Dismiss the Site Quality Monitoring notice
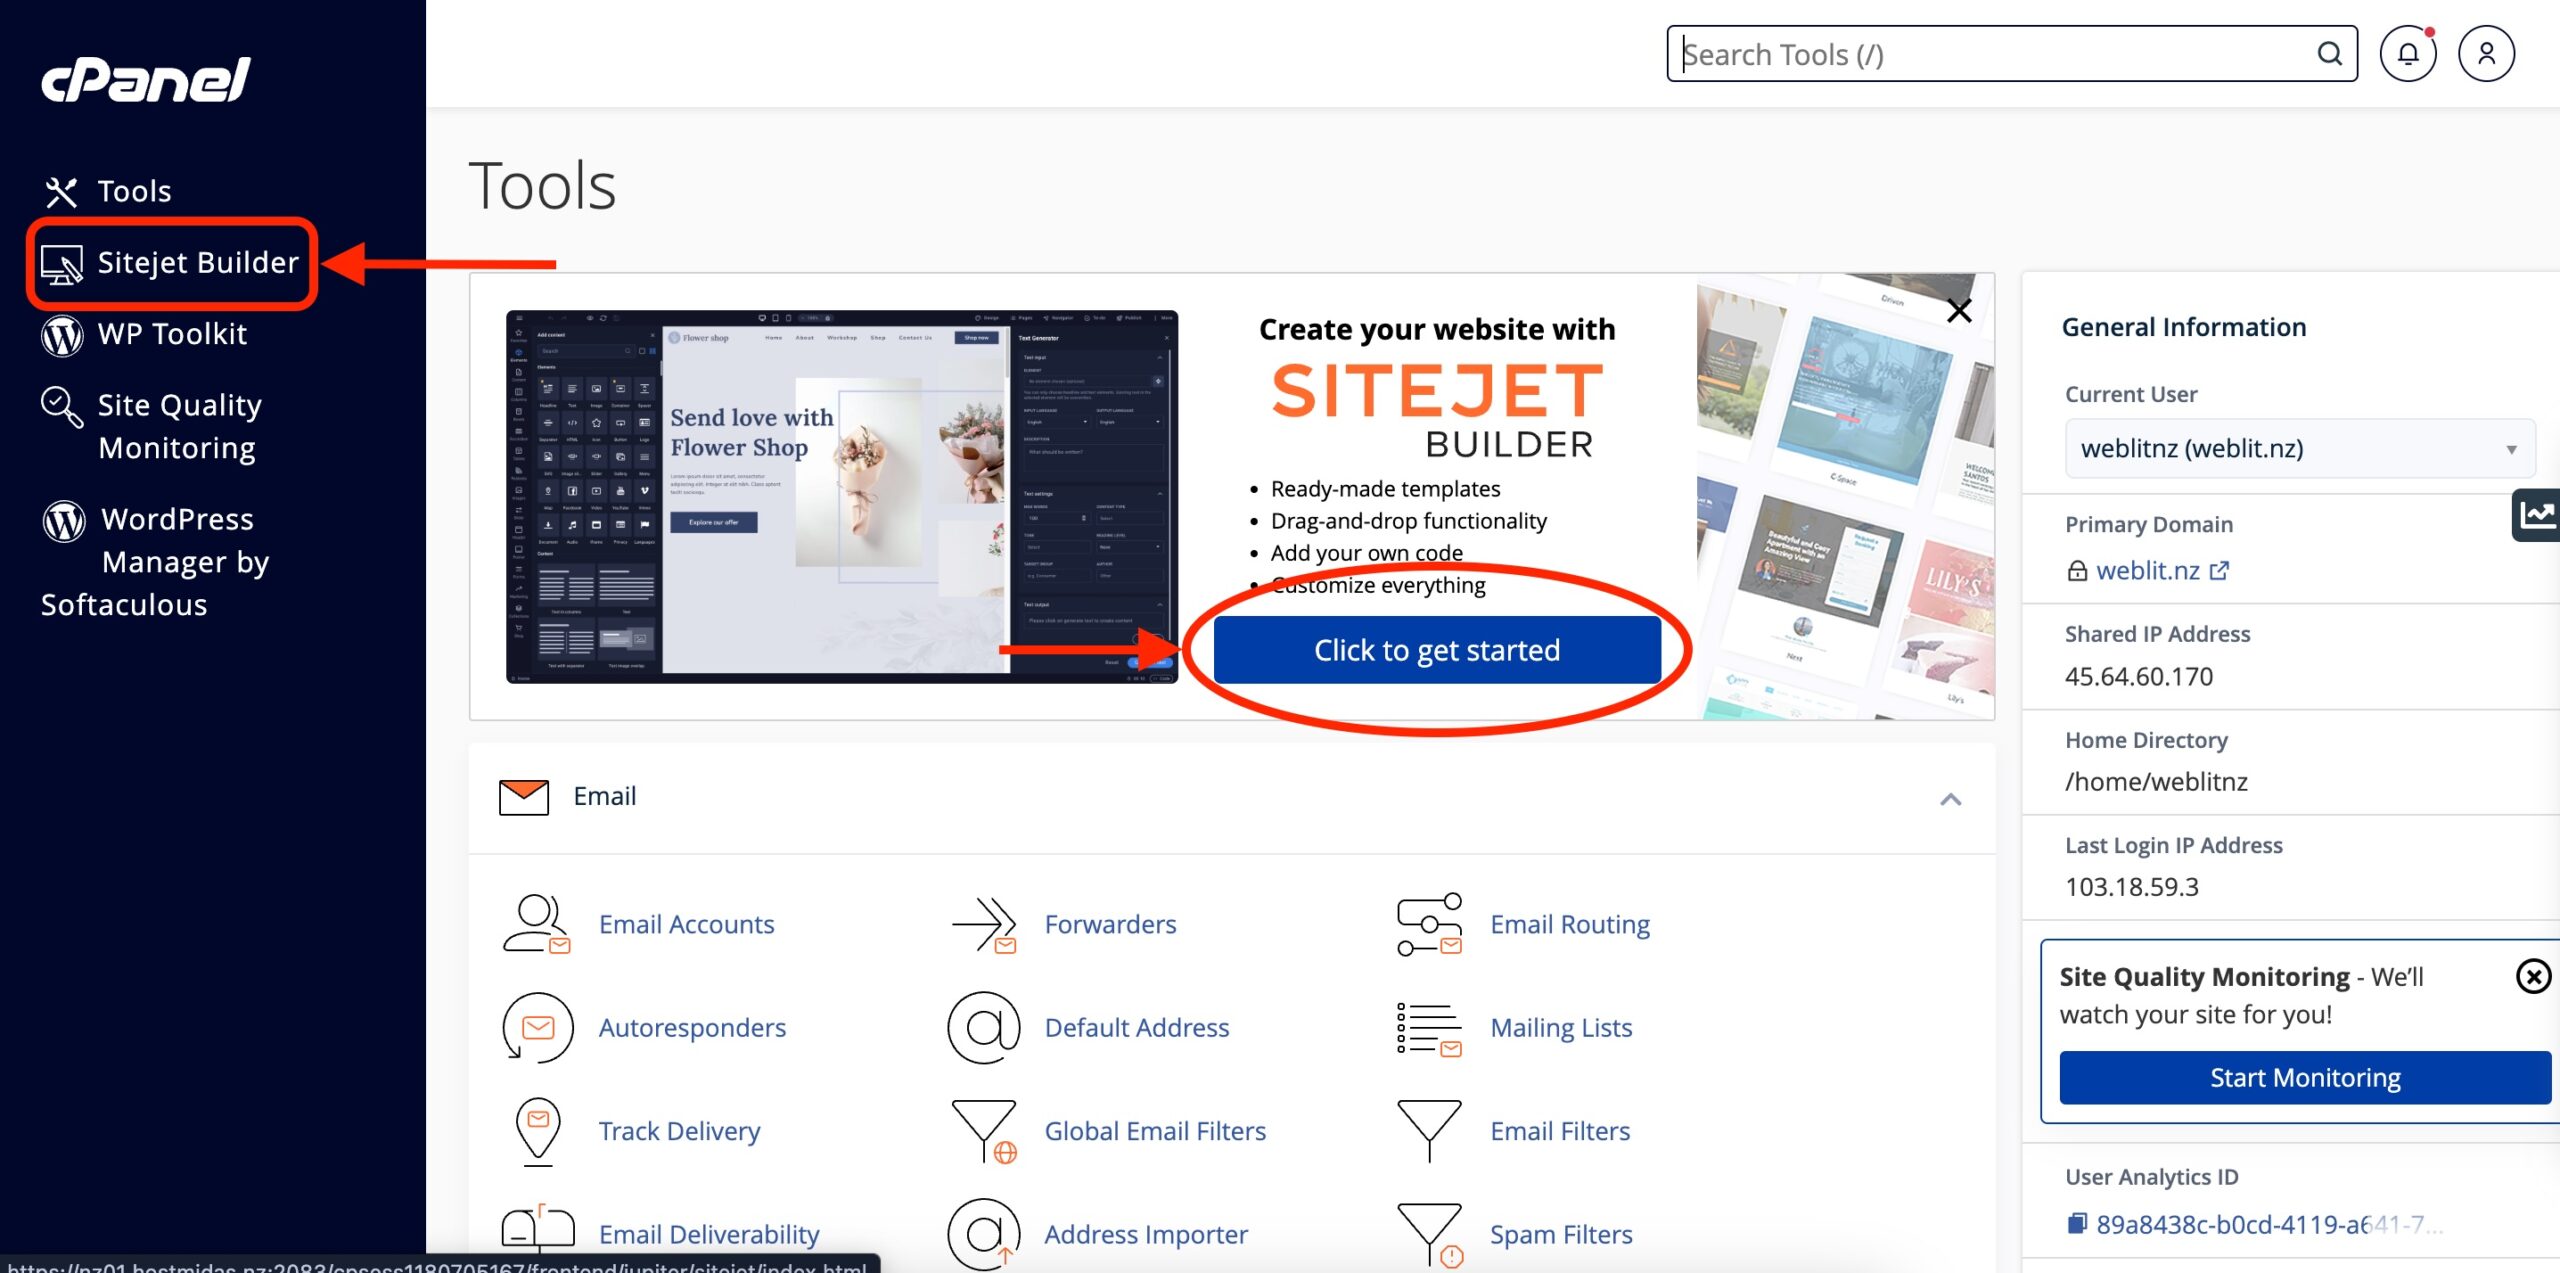 point(2534,976)
